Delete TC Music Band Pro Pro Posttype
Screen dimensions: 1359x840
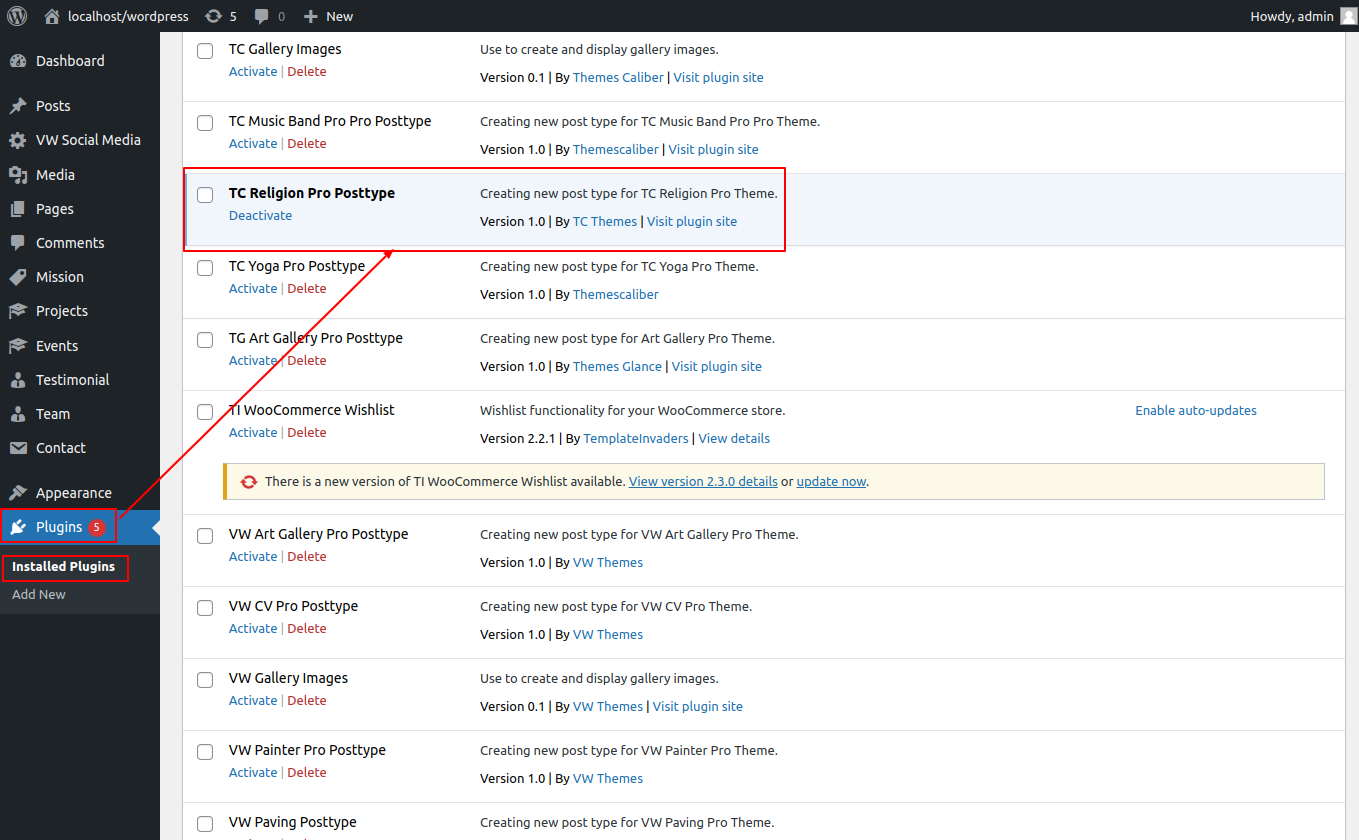[x=307, y=144]
